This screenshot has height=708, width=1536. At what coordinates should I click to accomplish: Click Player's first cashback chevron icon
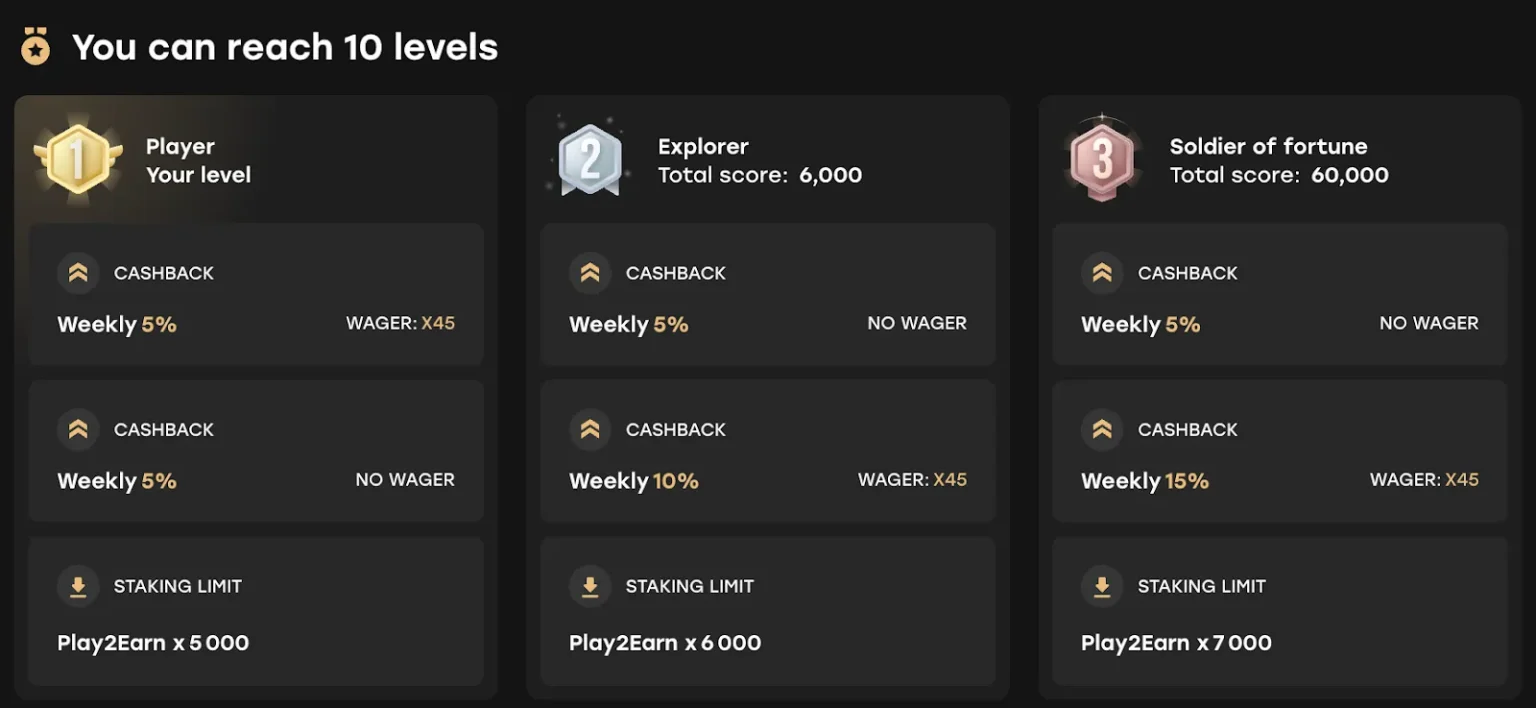(x=78, y=273)
